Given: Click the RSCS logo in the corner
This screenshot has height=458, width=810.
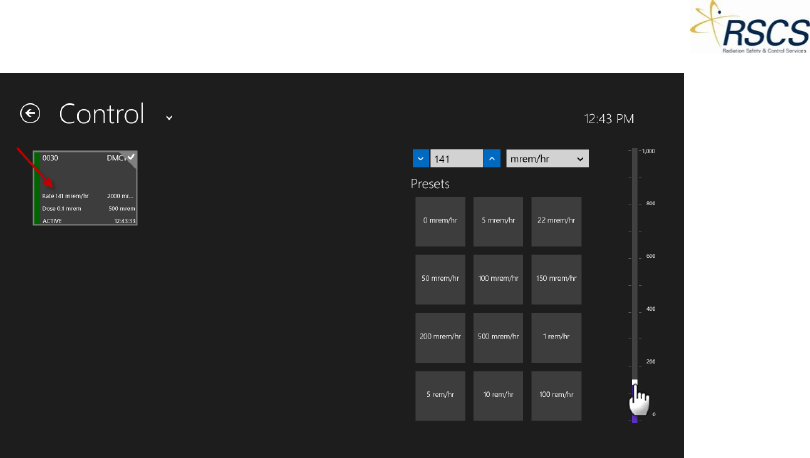Looking at the screenshot, I should point(750,27).
